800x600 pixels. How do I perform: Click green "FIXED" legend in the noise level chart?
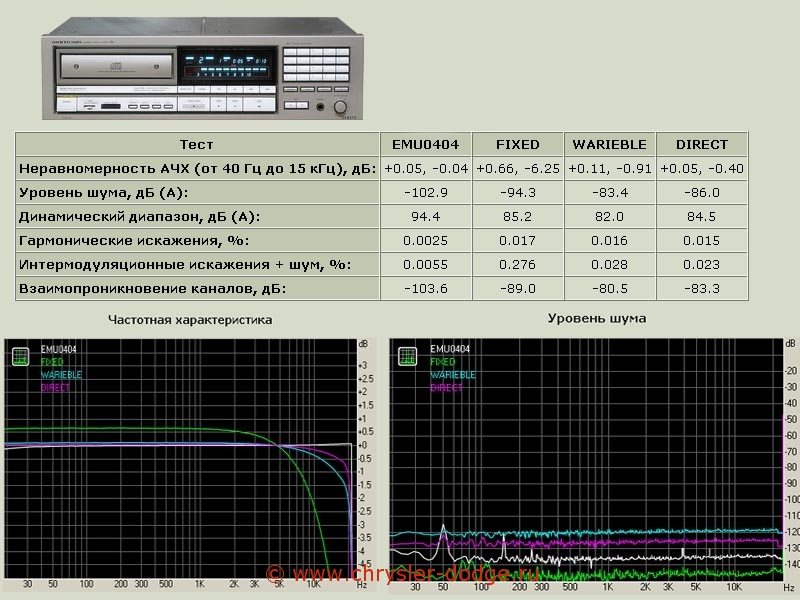pos(442,362)
